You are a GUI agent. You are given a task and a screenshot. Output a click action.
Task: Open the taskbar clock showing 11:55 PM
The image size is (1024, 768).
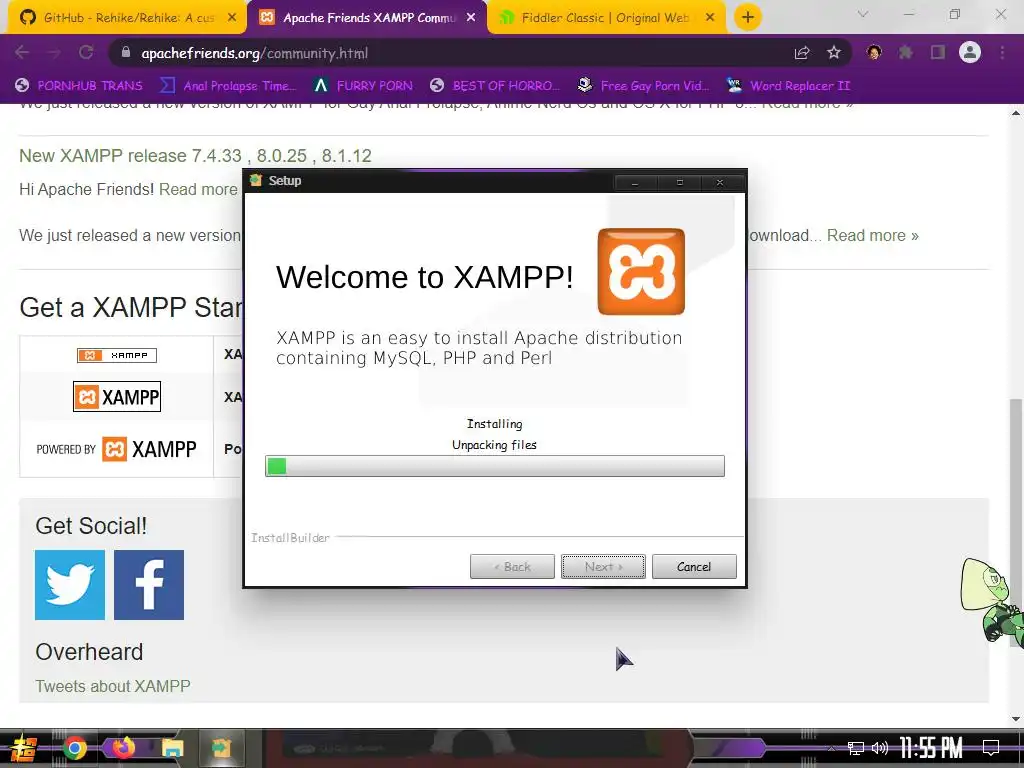pyautogui.click(x=931, y=748)
